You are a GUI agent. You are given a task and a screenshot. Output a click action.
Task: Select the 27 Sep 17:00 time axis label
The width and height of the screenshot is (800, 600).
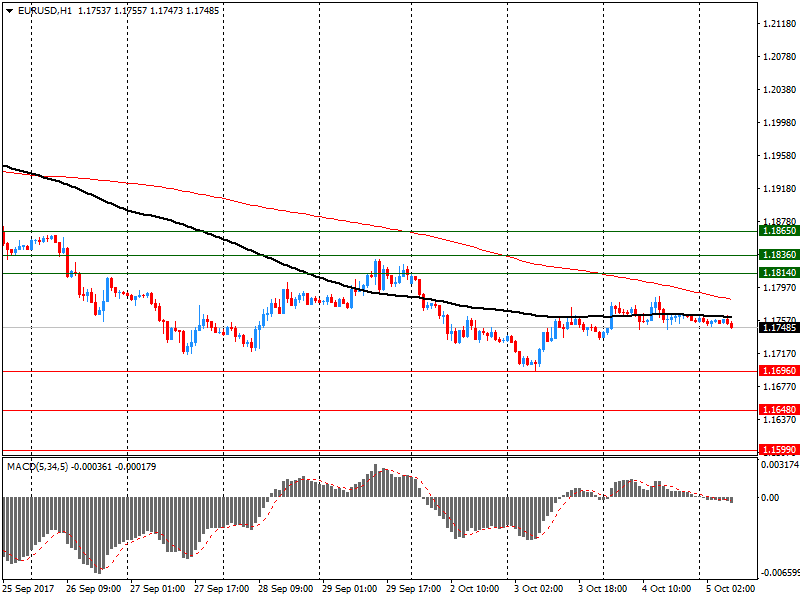pyautogui.click(x=221, y=589)
